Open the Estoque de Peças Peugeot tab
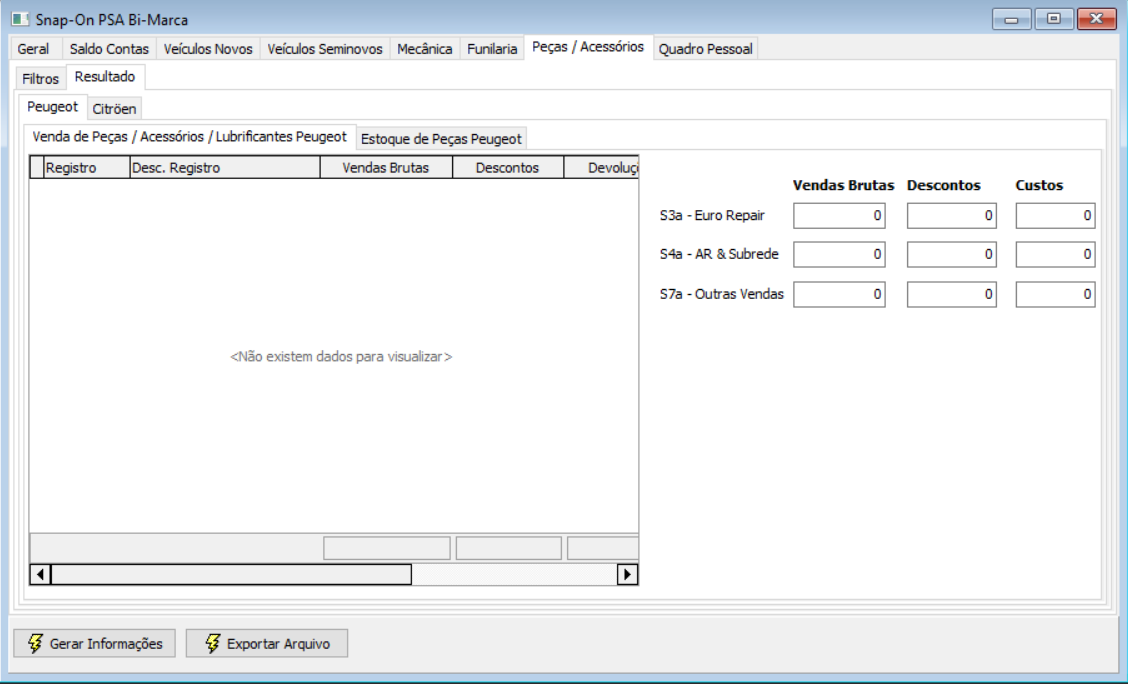 pyautogui.click(x=441, y=139)
